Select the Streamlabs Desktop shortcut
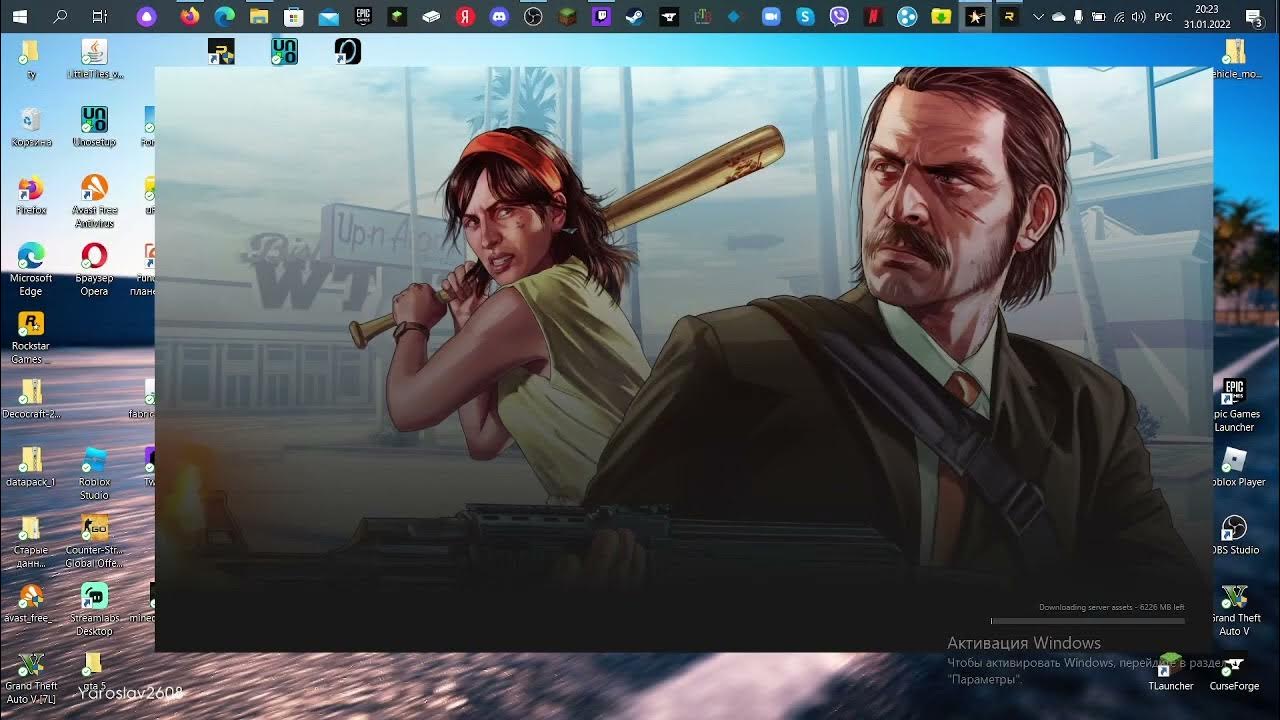 coord(94,609)
